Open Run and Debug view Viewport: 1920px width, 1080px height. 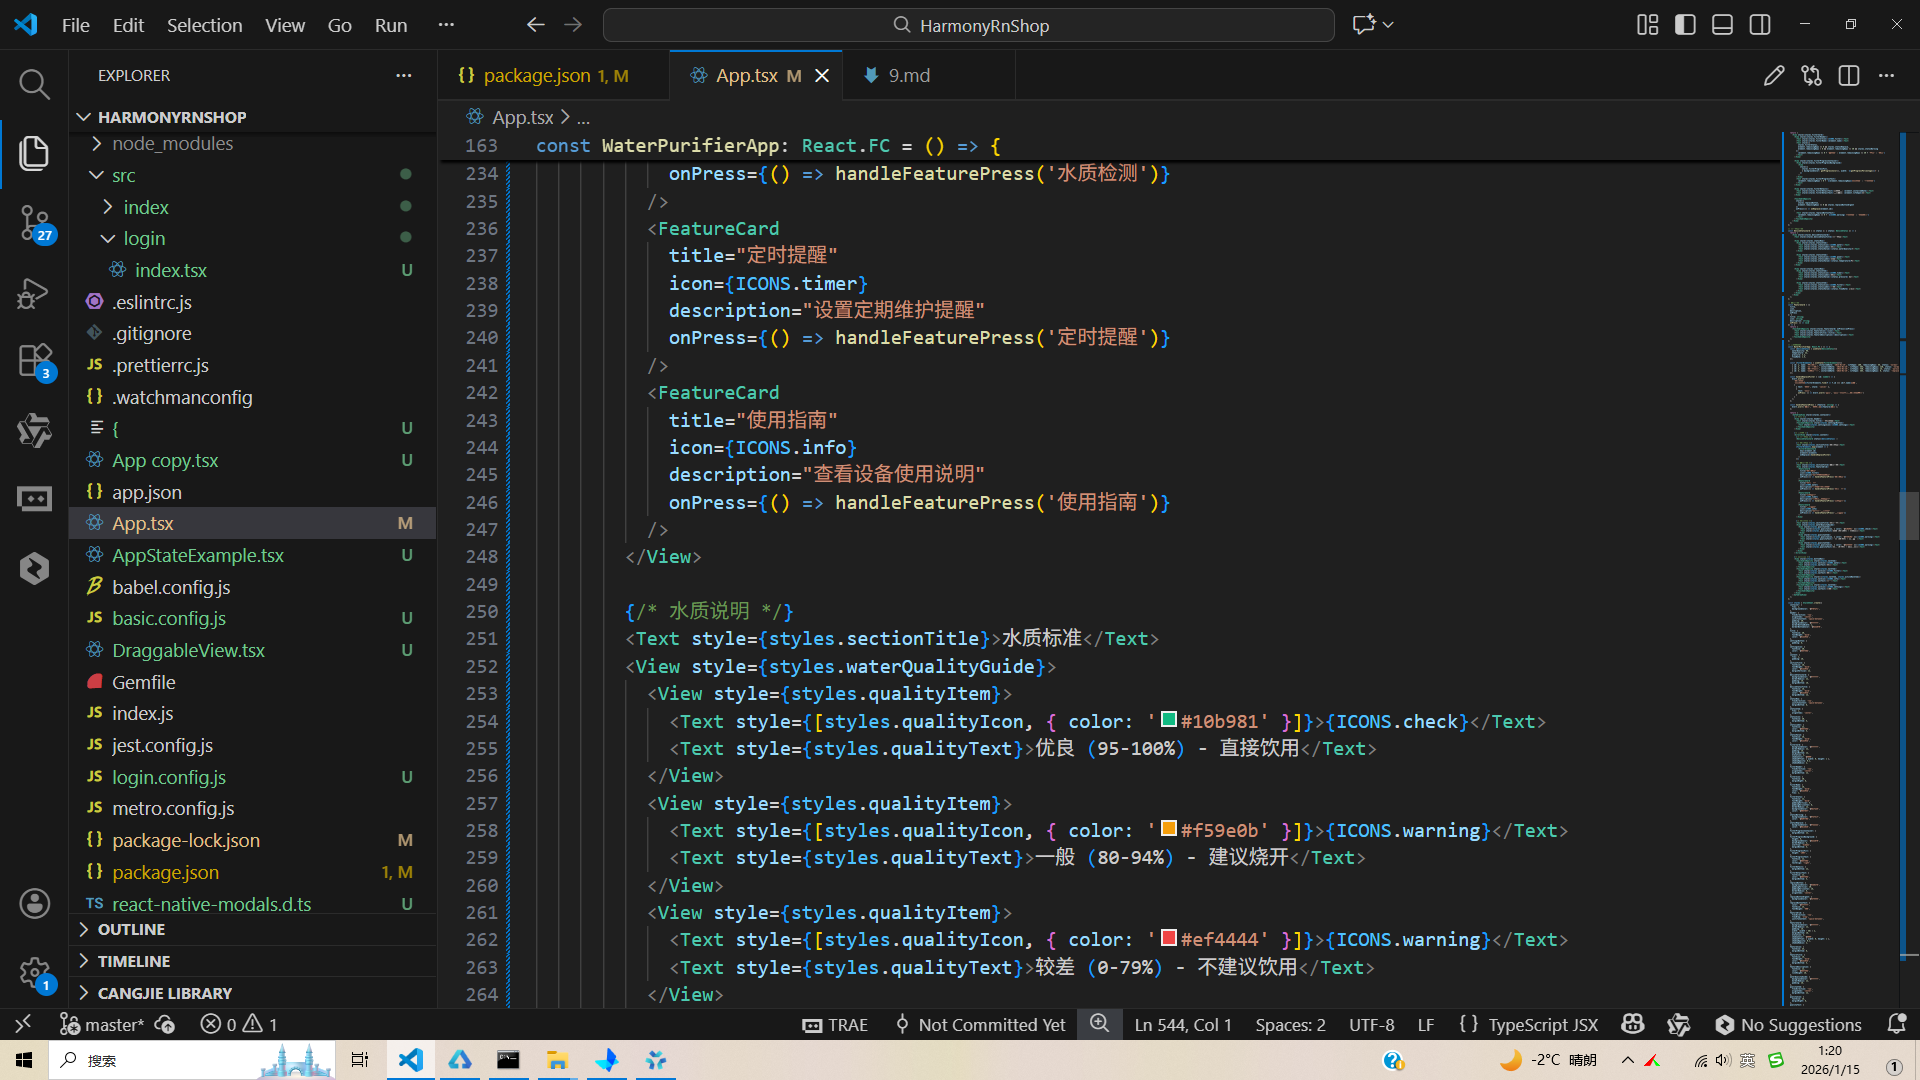(34, 293)
